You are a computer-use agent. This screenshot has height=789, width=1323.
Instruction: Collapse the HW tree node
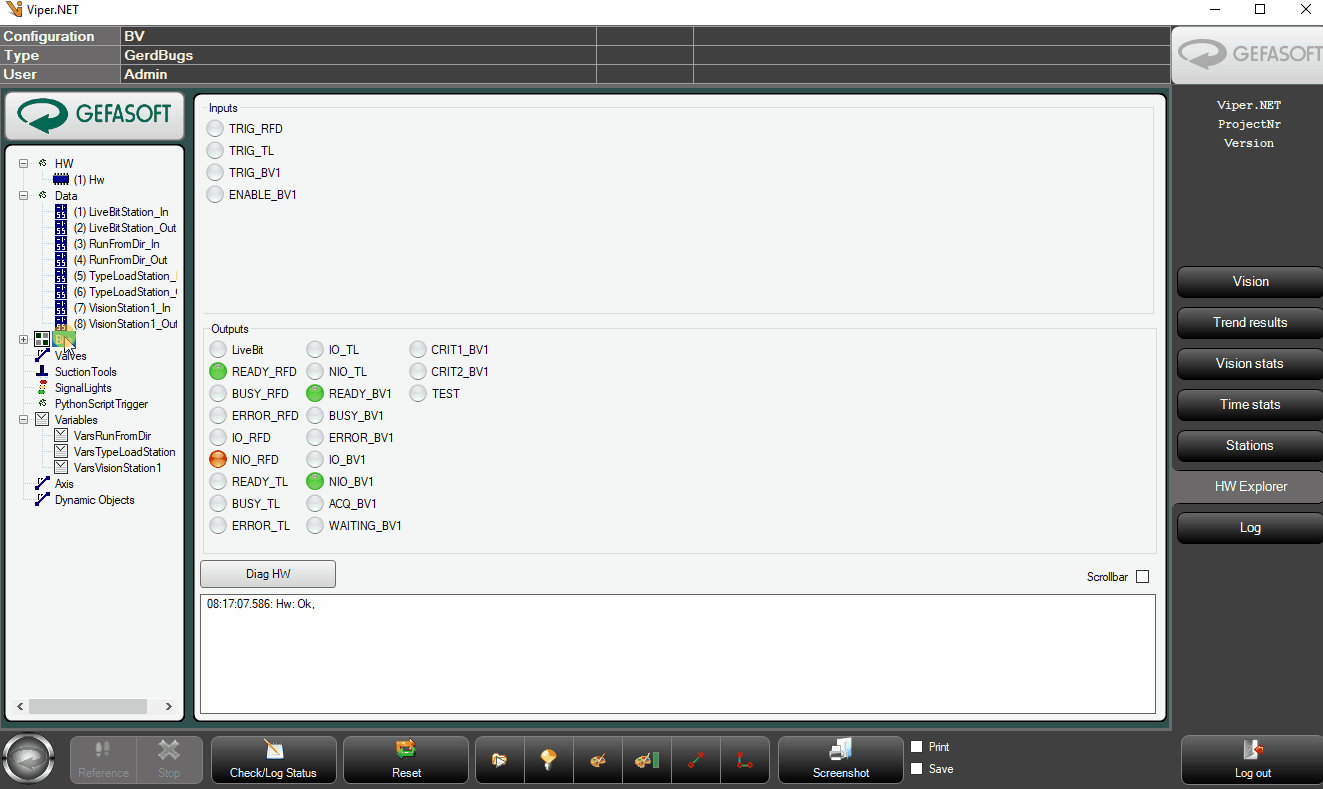click(24, 163)
